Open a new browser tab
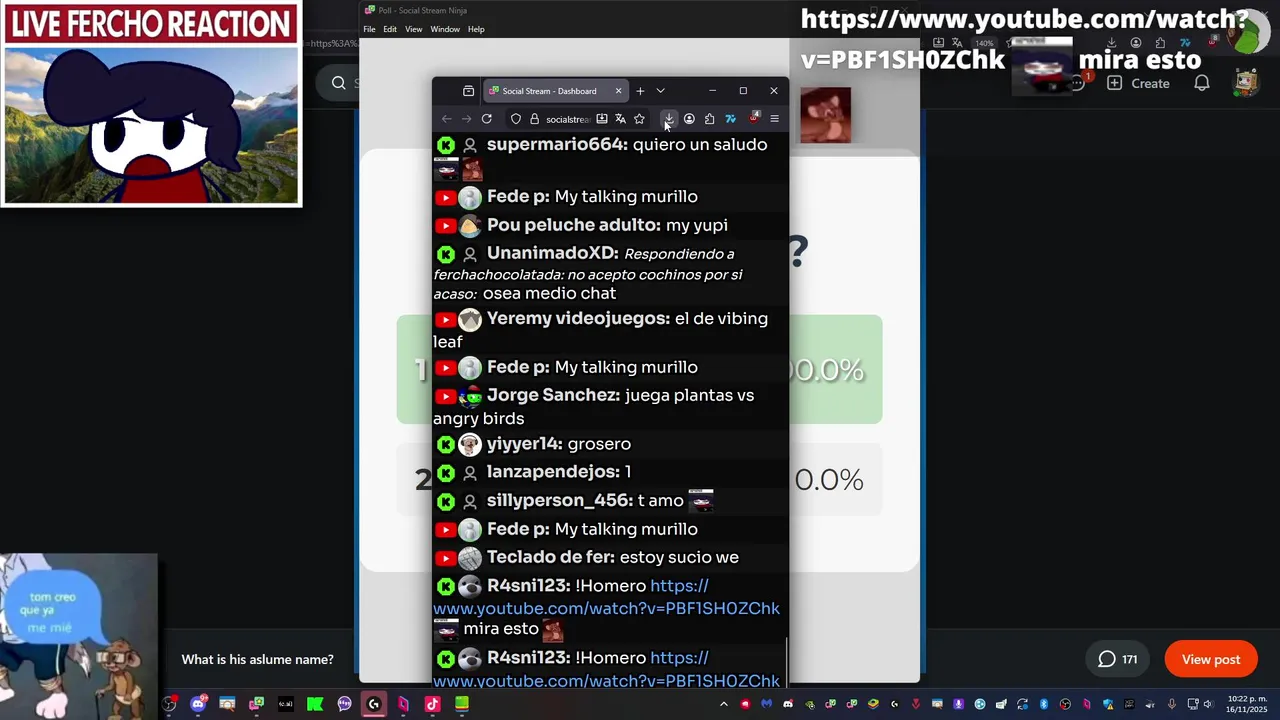 click(x=640, y=91)
